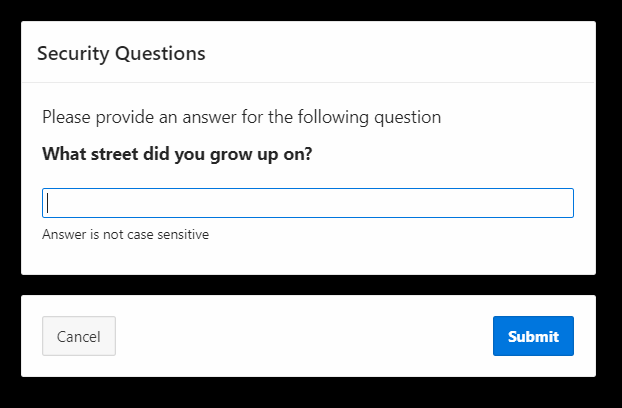Select the "What street did you grow up on?" label

(x=177, y=156)
